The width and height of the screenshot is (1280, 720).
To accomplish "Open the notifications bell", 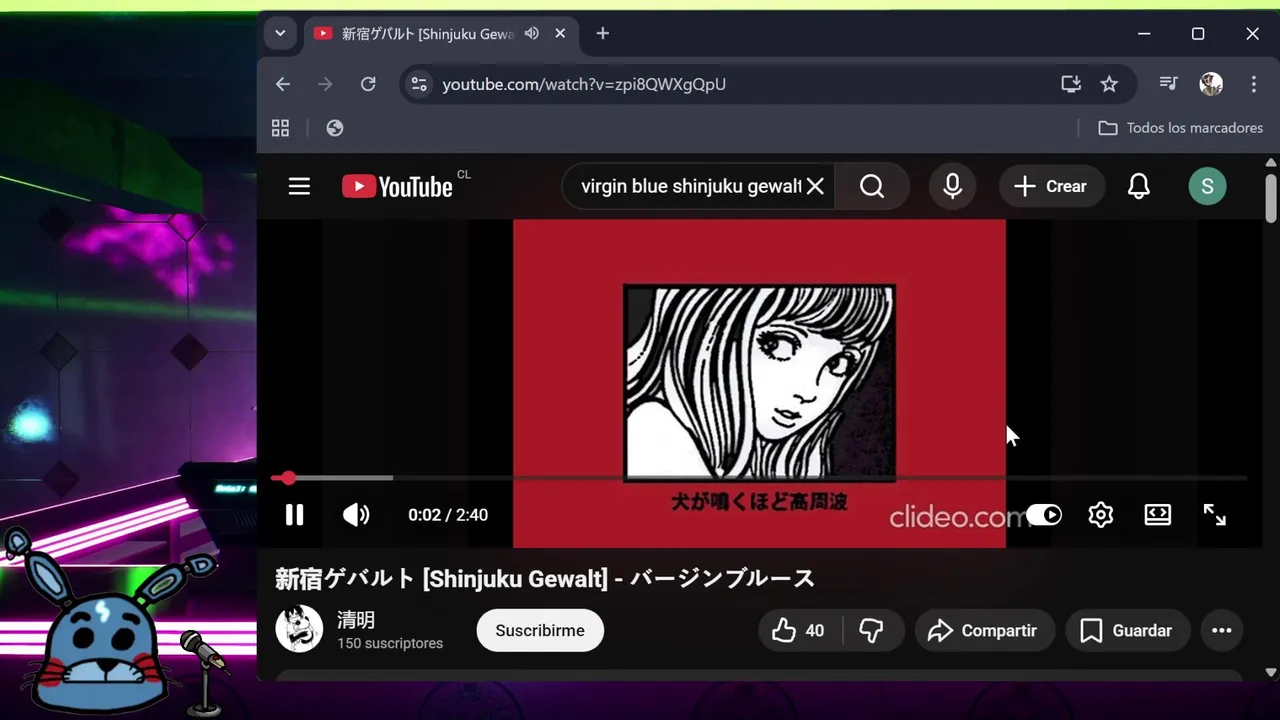I will [1139, 186].
